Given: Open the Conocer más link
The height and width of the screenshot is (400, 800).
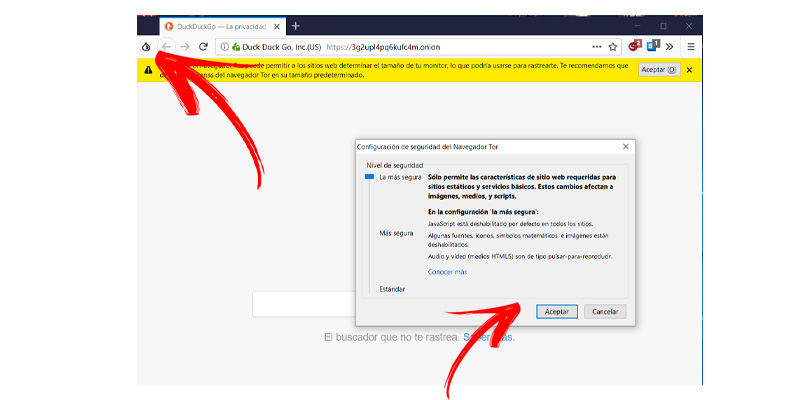Looking at the screenshot, I should [447, 272].
